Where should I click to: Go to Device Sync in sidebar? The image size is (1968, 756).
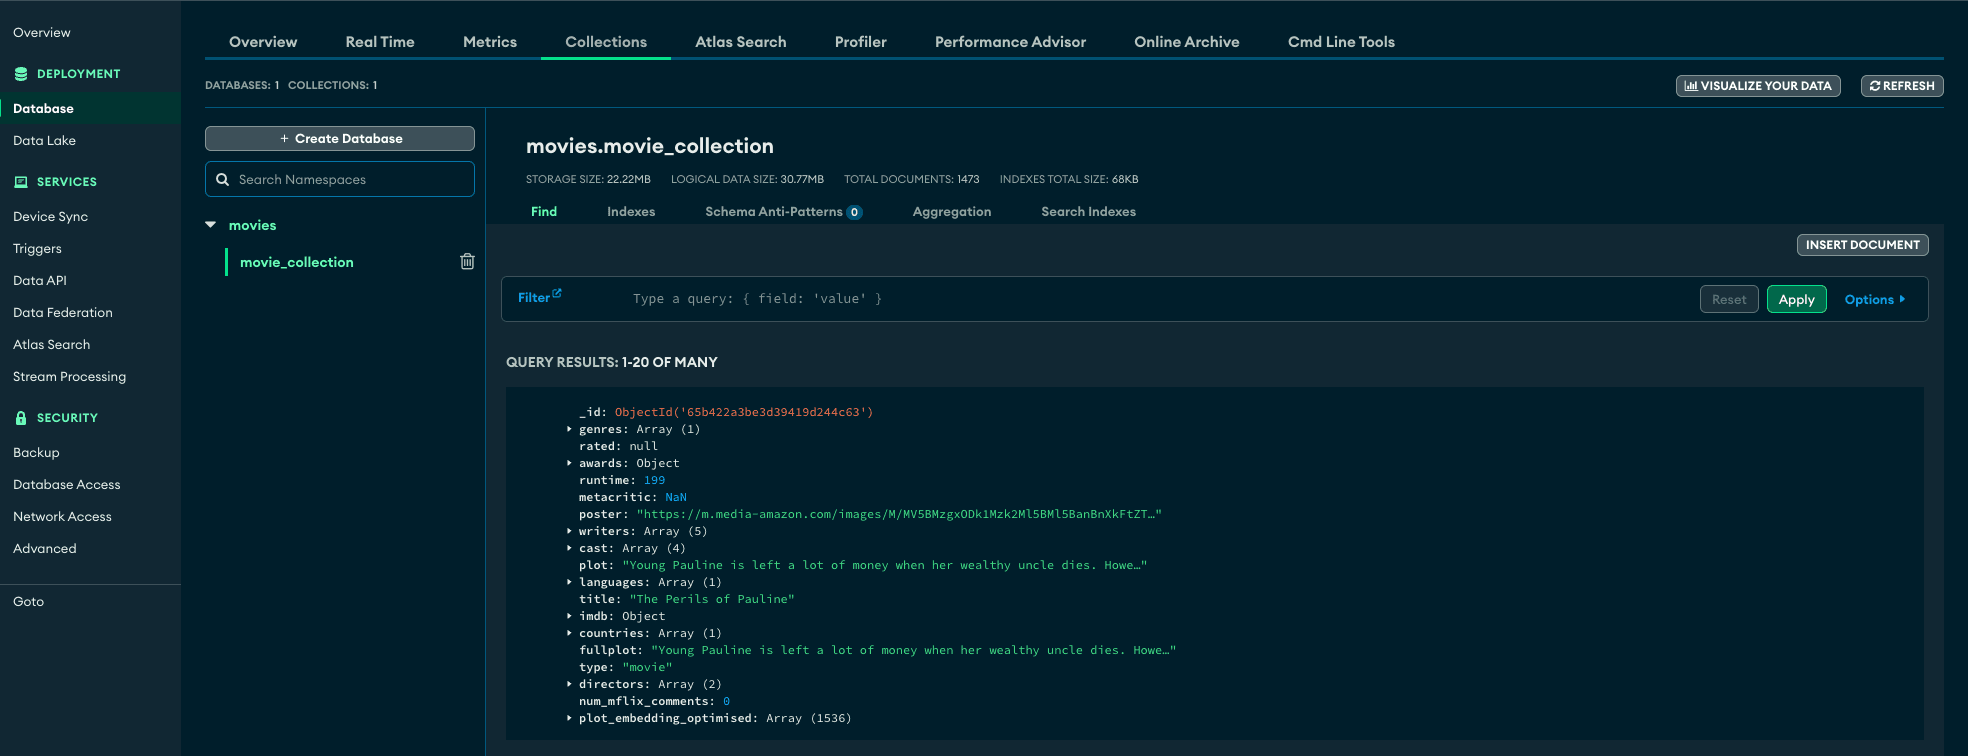[x=50, y=217]
